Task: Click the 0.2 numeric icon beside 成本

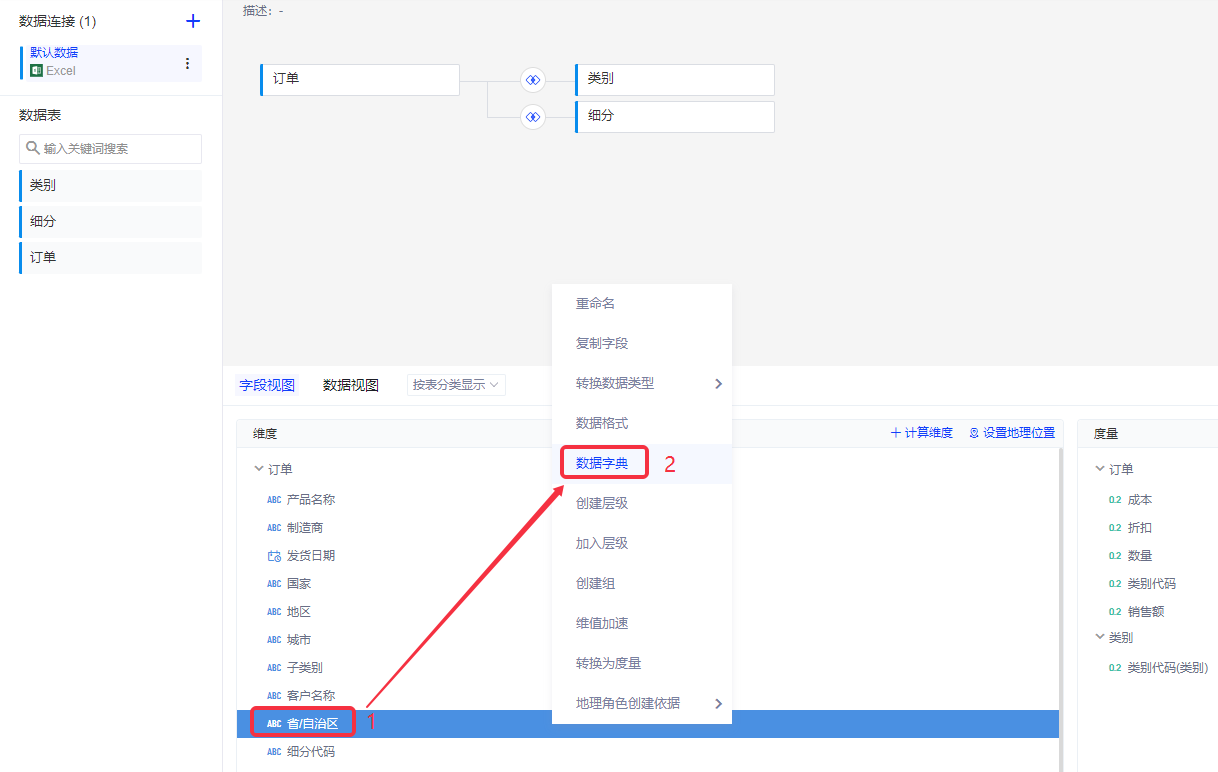Action: [1115, 500]
